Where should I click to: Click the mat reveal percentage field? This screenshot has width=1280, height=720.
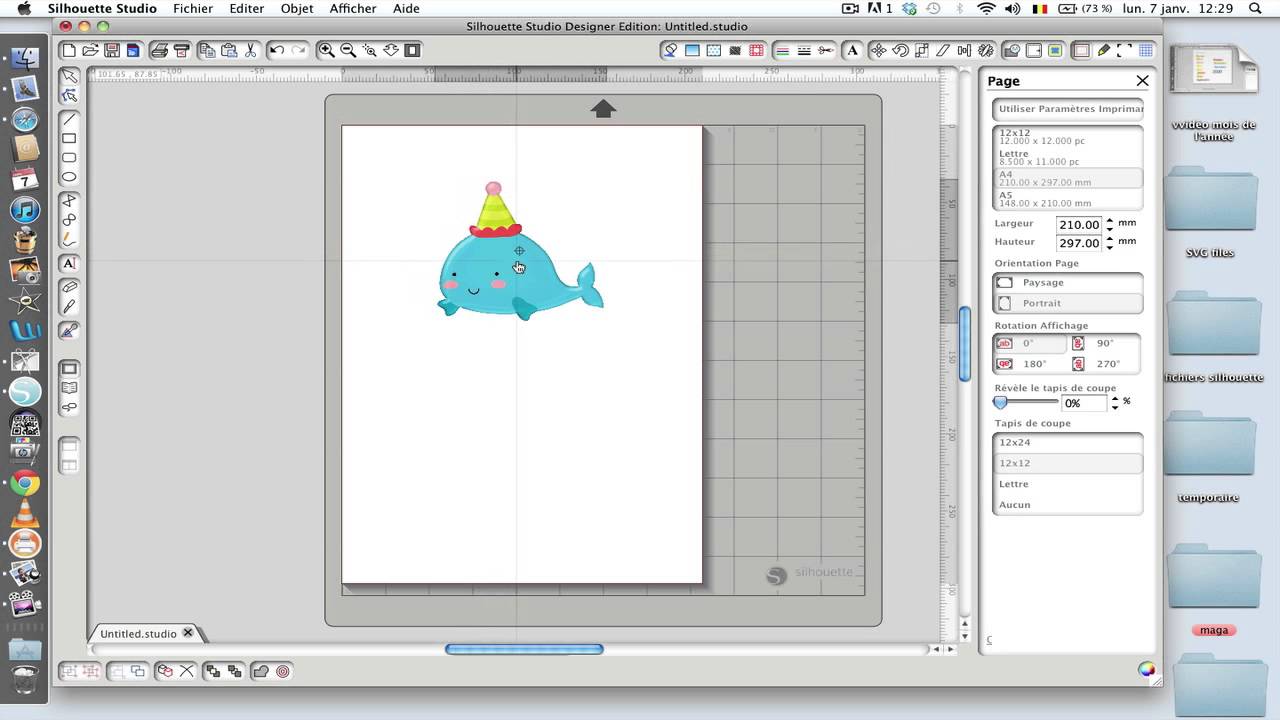[x=1084, y=403]
